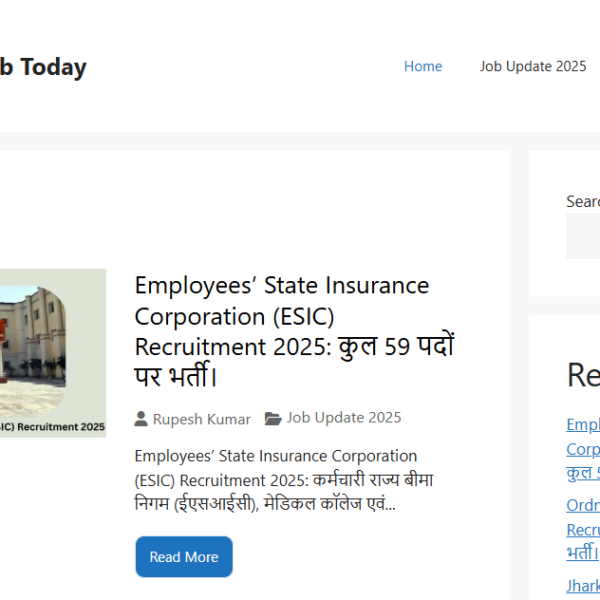Open the ESIC Recruitment 2025 article headline

pyautogui.click(x=294, y=331)
